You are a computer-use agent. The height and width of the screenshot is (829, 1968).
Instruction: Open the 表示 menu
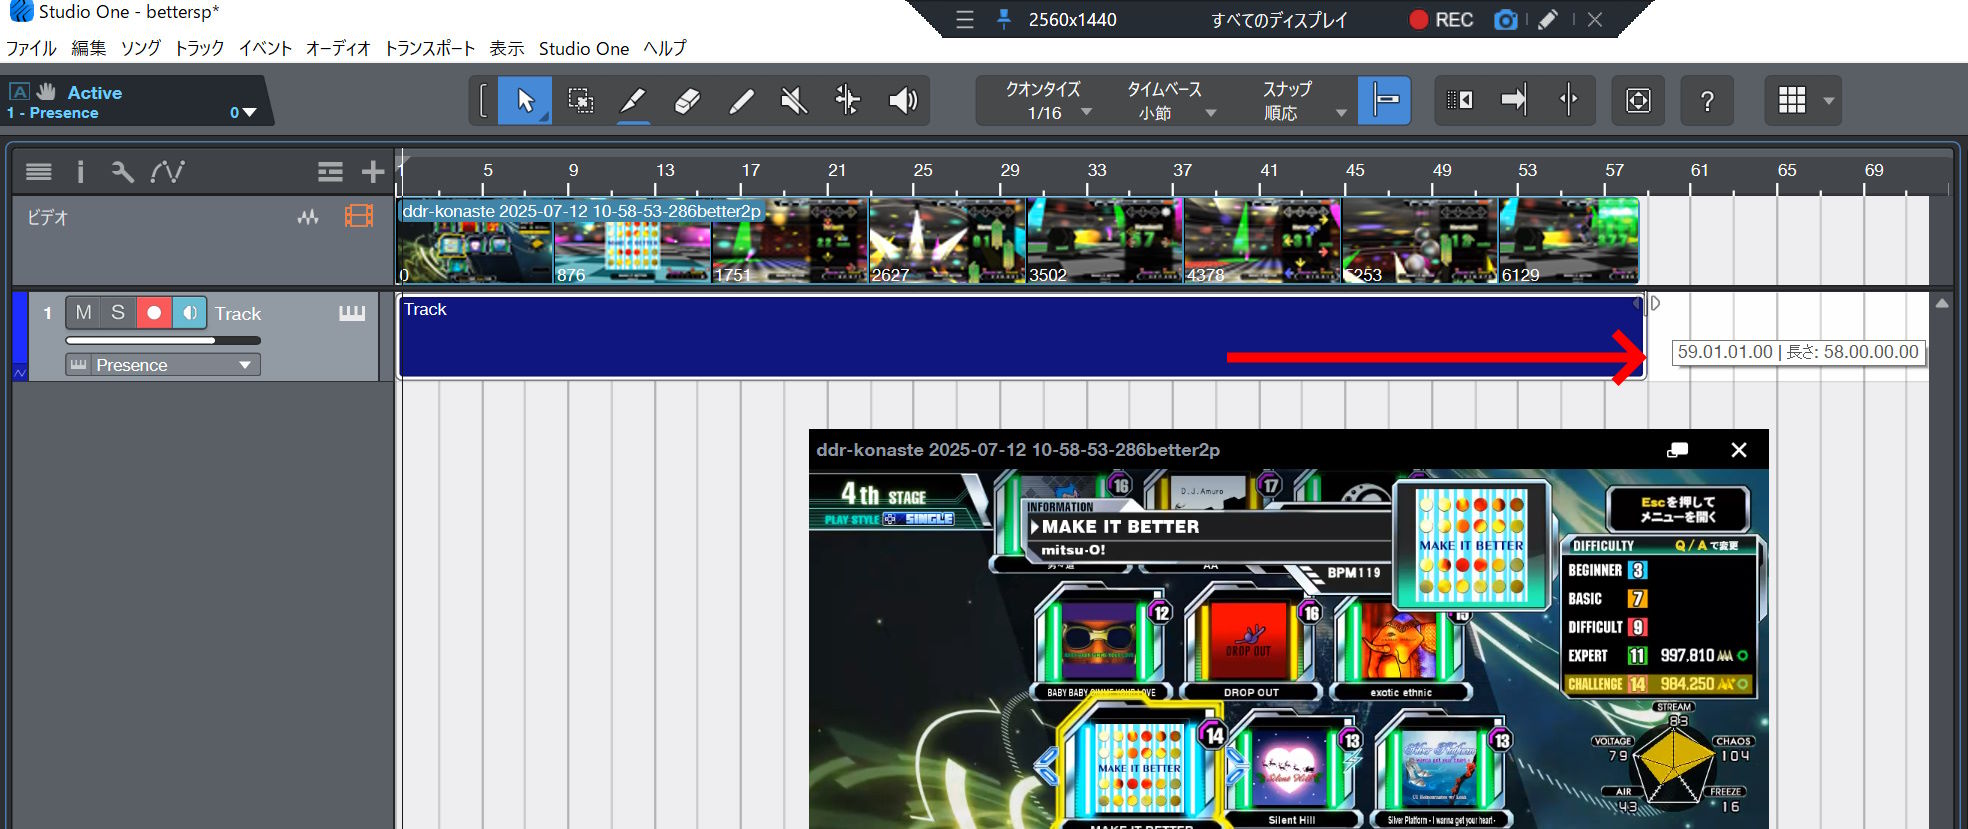click(506, 48)
